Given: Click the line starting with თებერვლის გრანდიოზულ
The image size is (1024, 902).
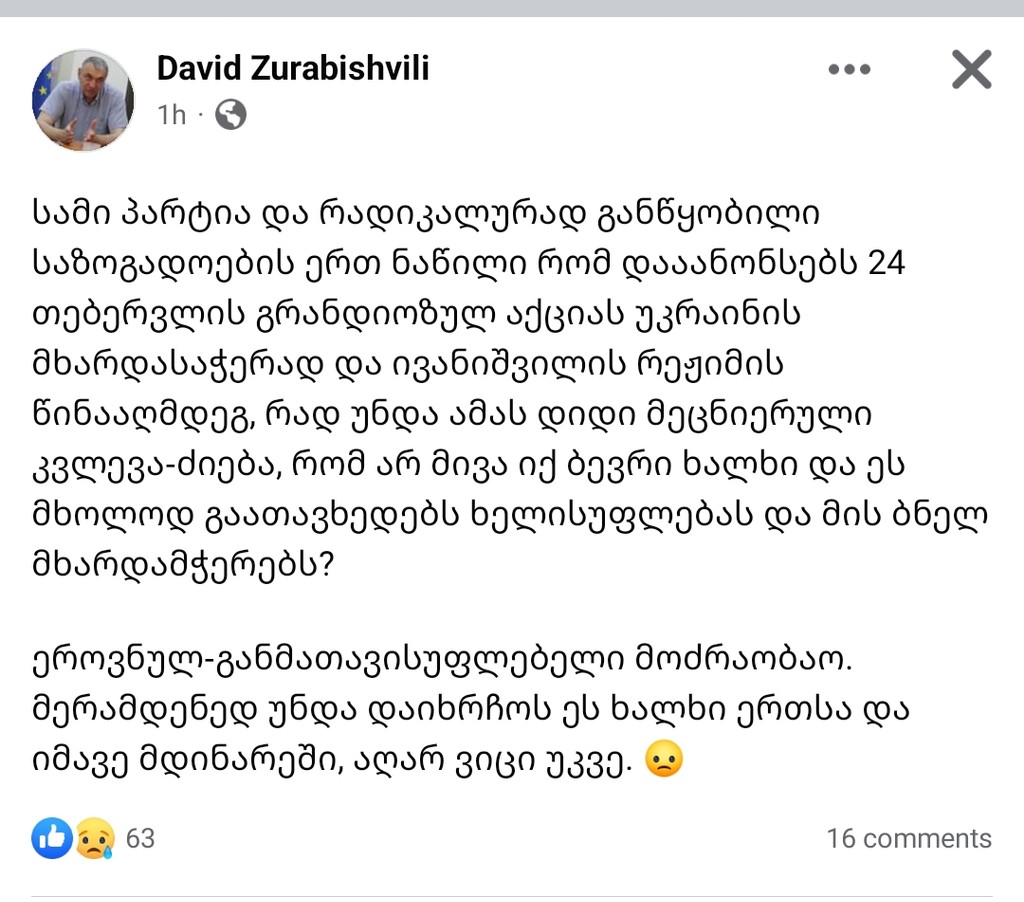Looking at the screenshot, I should pos(417,315).
